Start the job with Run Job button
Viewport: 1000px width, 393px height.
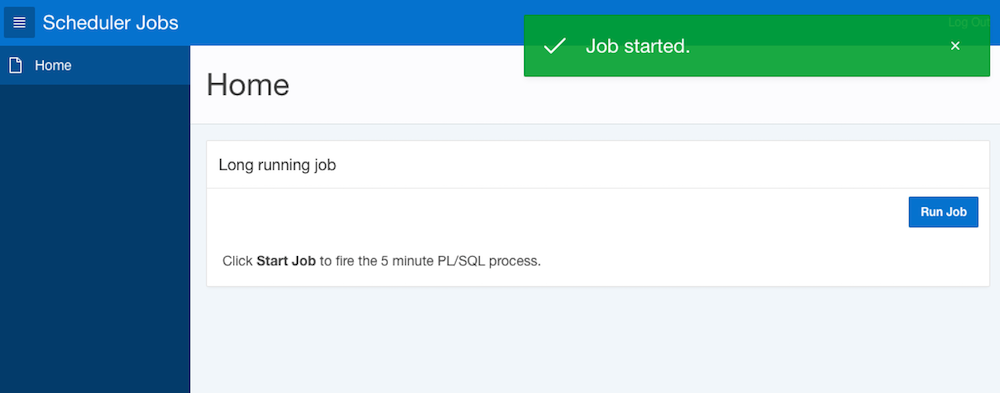tap(943, 212)
